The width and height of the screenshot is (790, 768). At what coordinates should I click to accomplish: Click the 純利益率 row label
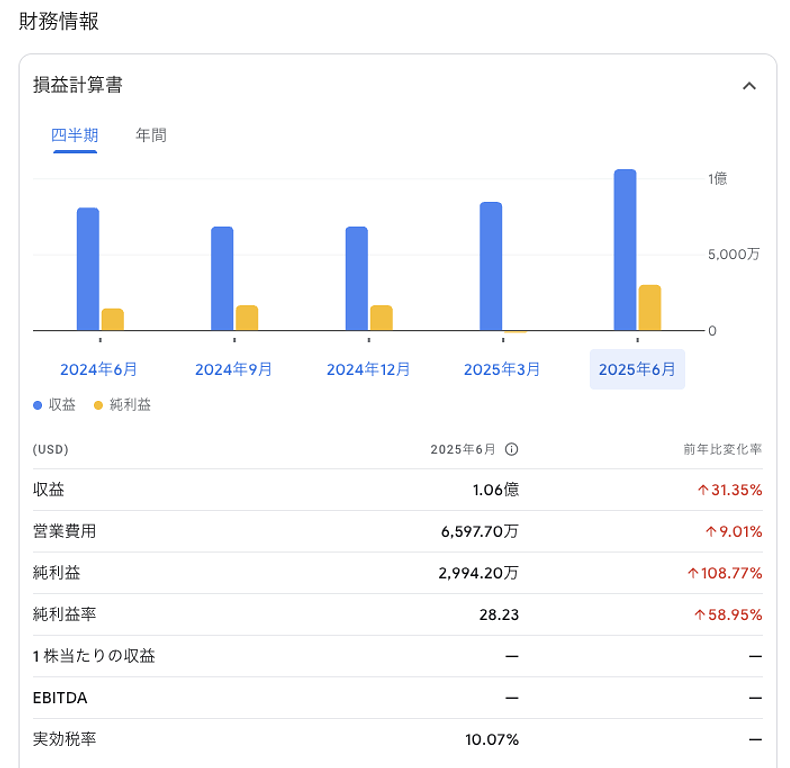point(65,615)
